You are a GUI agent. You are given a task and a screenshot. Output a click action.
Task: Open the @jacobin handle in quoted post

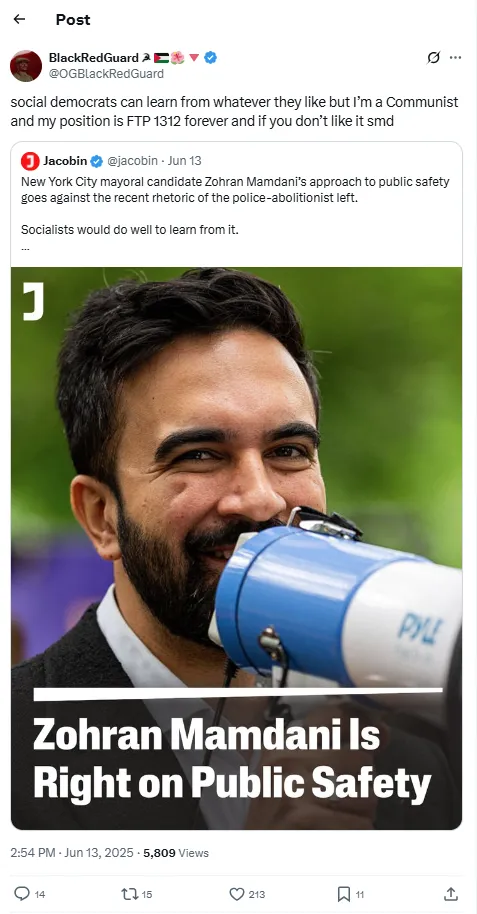point(132,161)
